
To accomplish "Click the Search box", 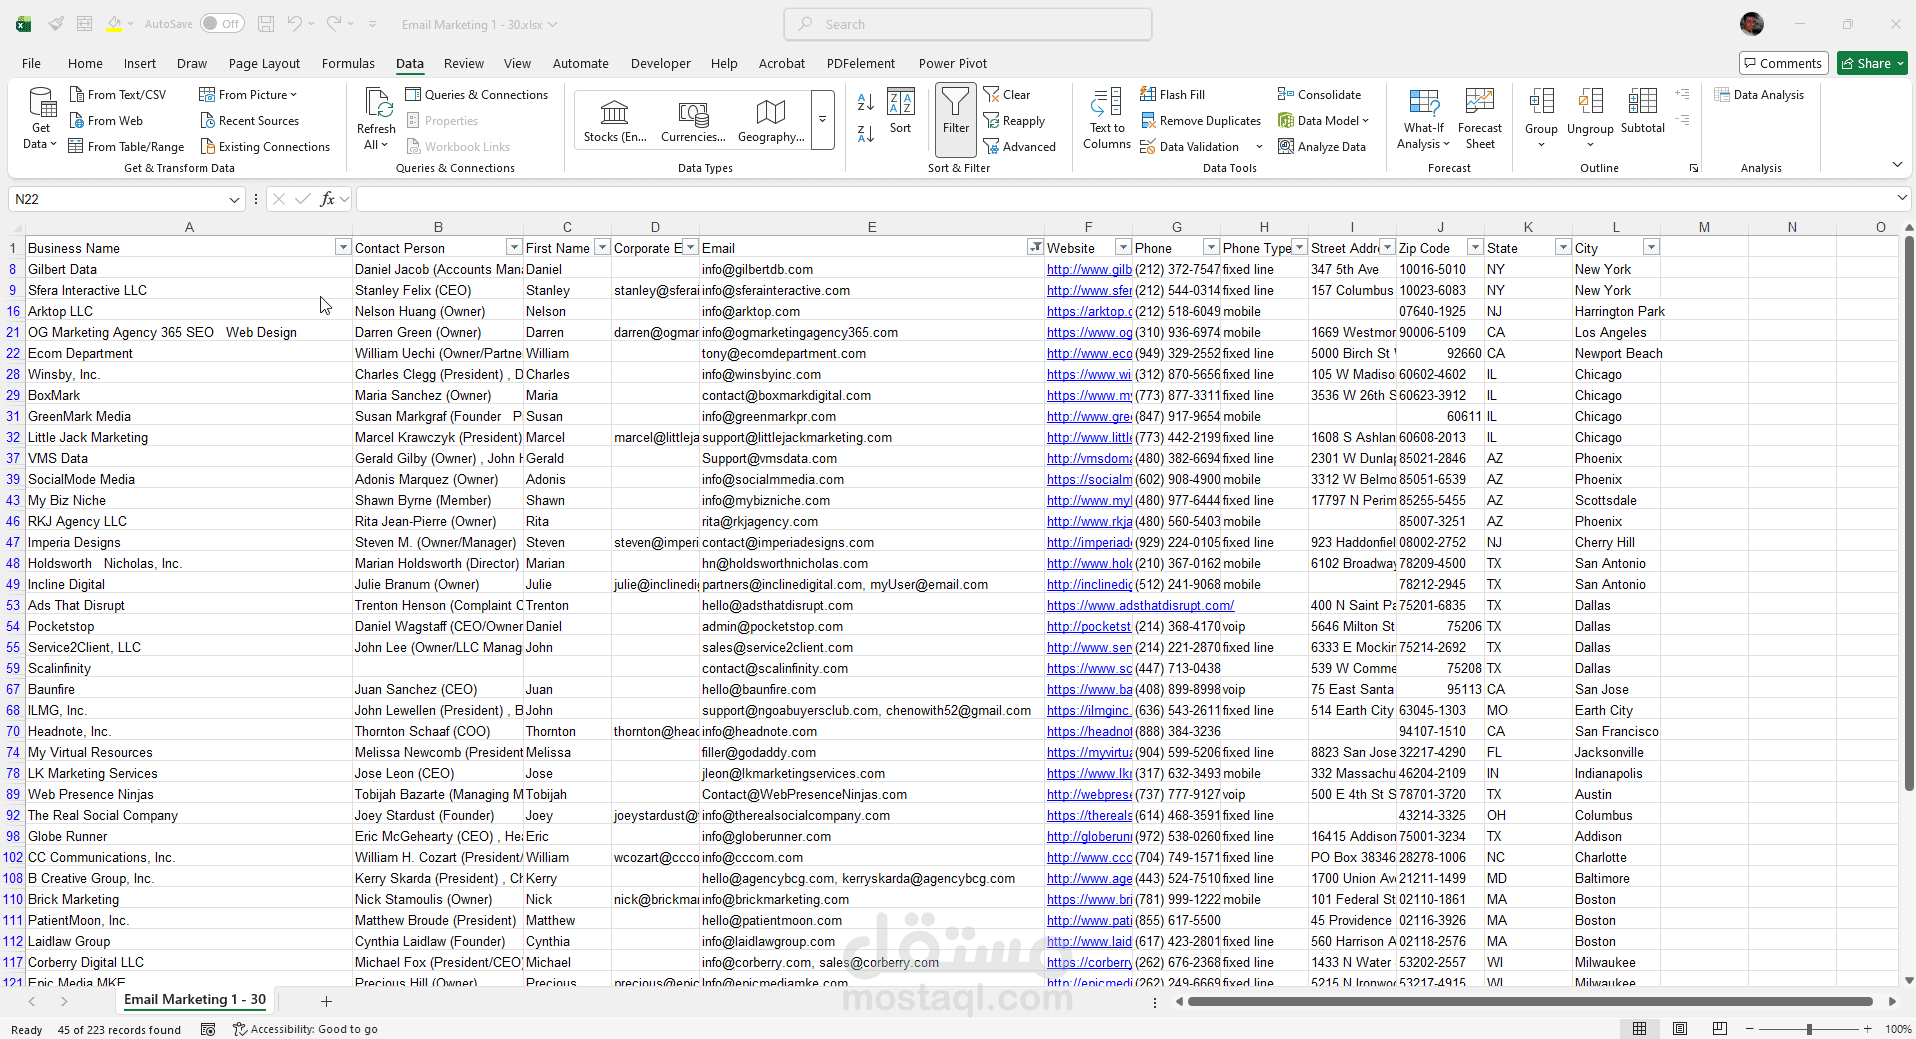I will pos(968,24).
